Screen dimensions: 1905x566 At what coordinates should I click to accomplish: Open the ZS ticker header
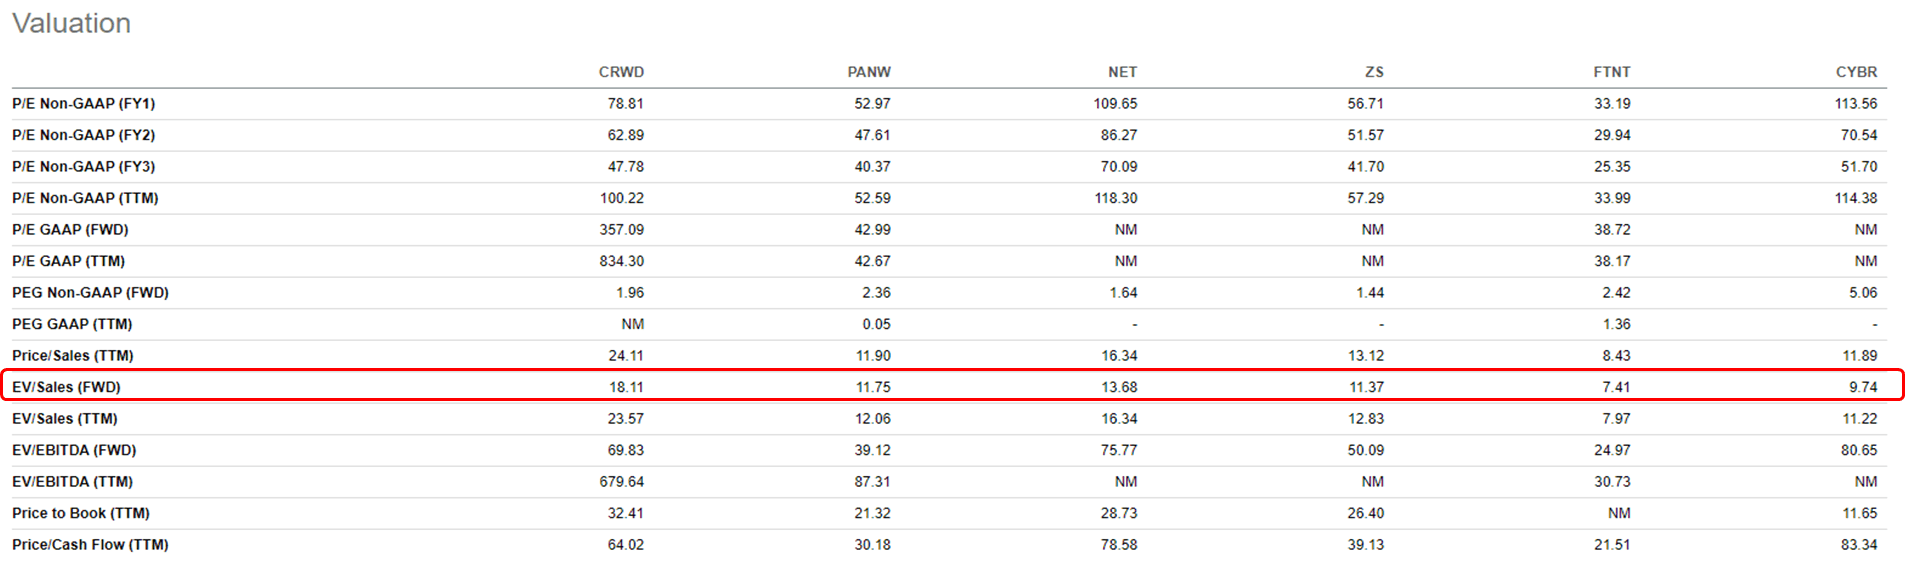(1374, 72)
